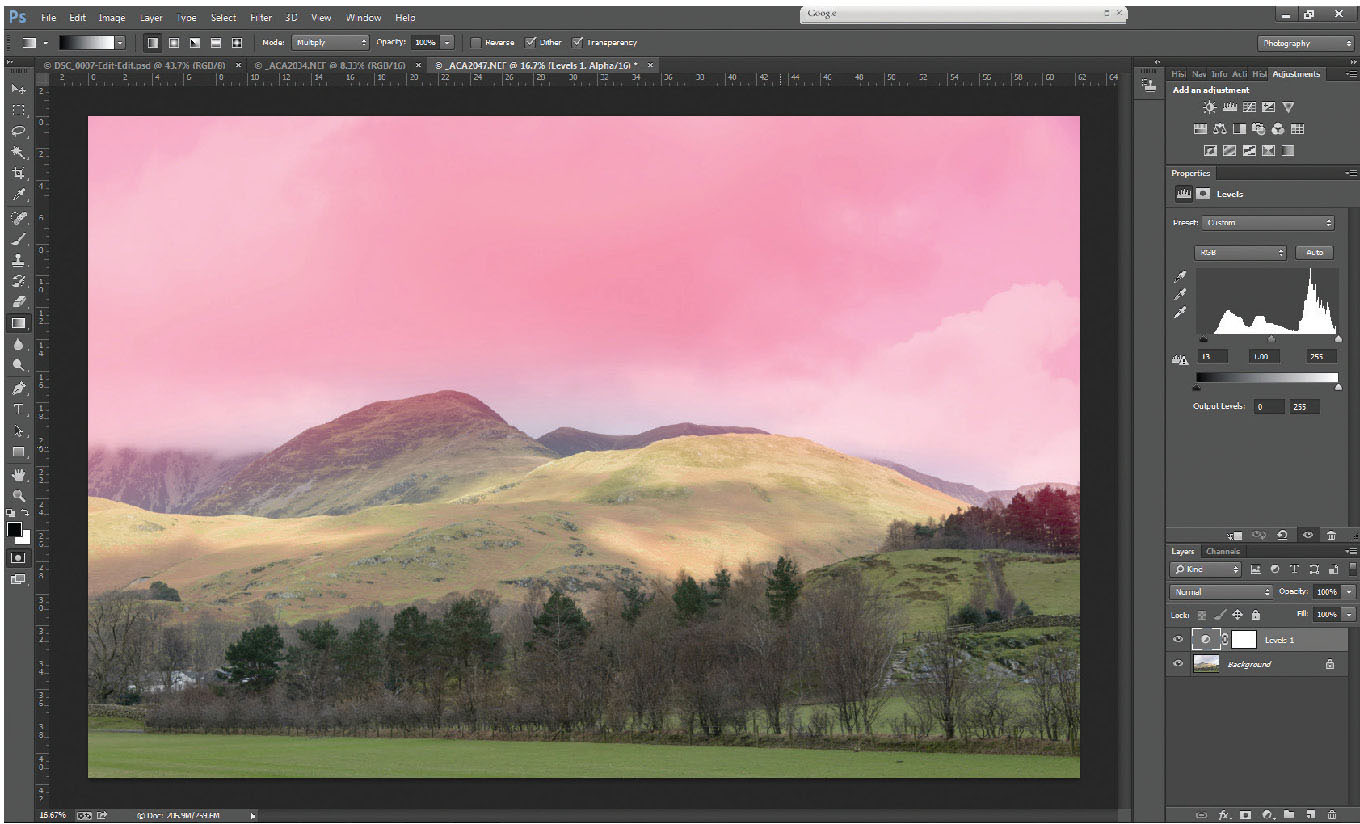Viewport: 1360px width, 824px height.
Task: Click the midtone 1.00 input field
Action: pyautogui.click(x=1266, y=357)
